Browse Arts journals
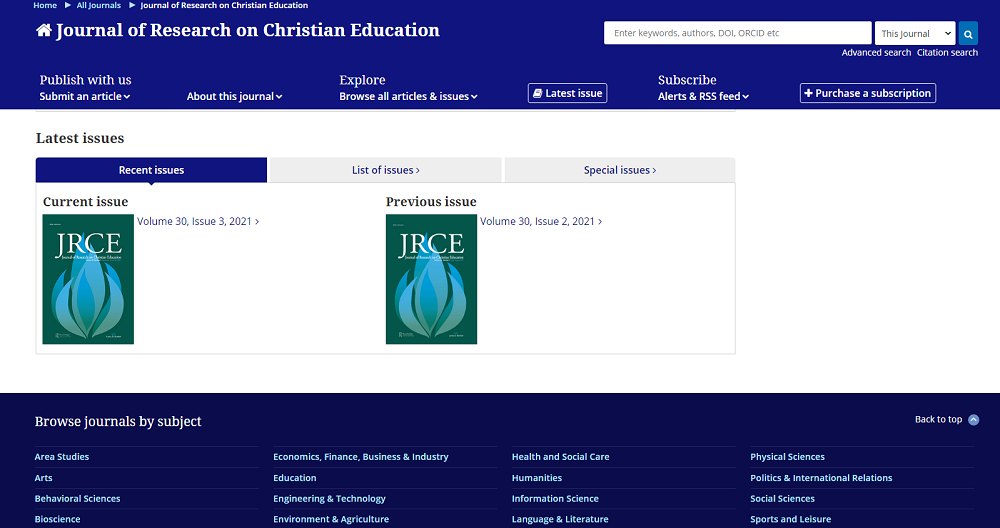The height and width of the screenshot is (528, 1000). pos(43,478)
